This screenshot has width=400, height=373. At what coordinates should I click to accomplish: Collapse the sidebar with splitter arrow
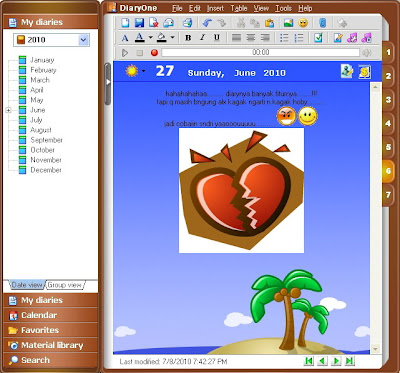tap(108, 82)
